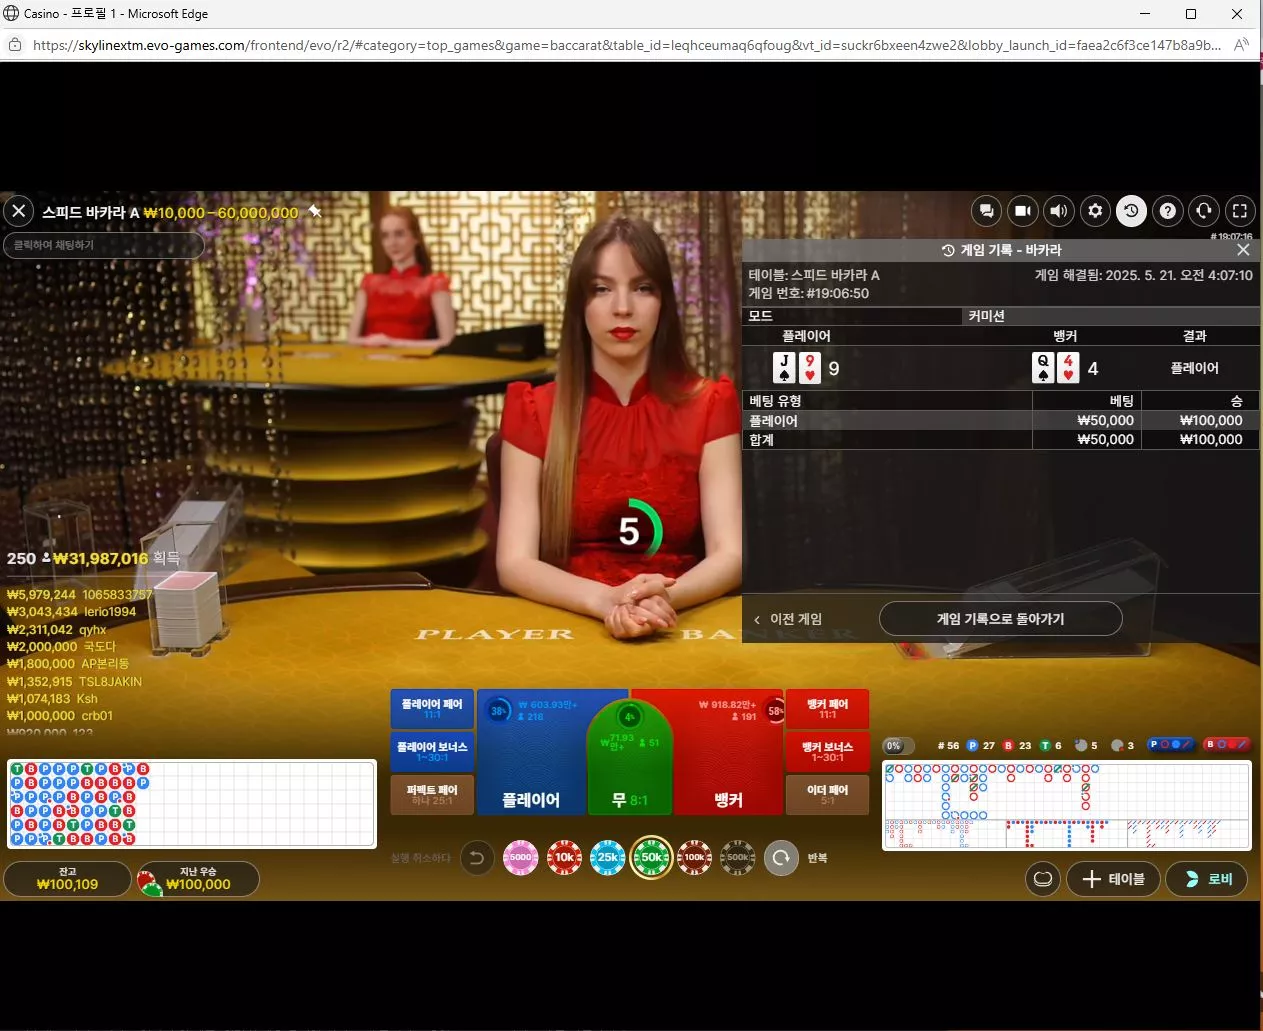Select the blue 25k chip

click(x=607, y=858)
